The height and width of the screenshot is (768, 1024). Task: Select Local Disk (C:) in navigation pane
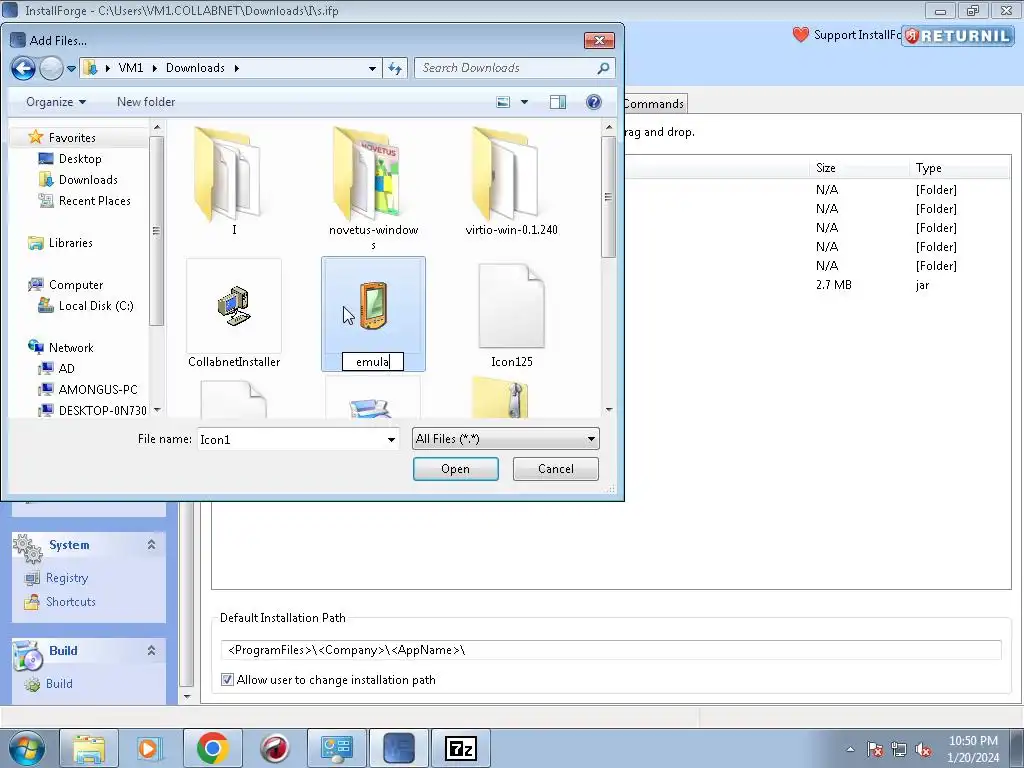point(95,306)
